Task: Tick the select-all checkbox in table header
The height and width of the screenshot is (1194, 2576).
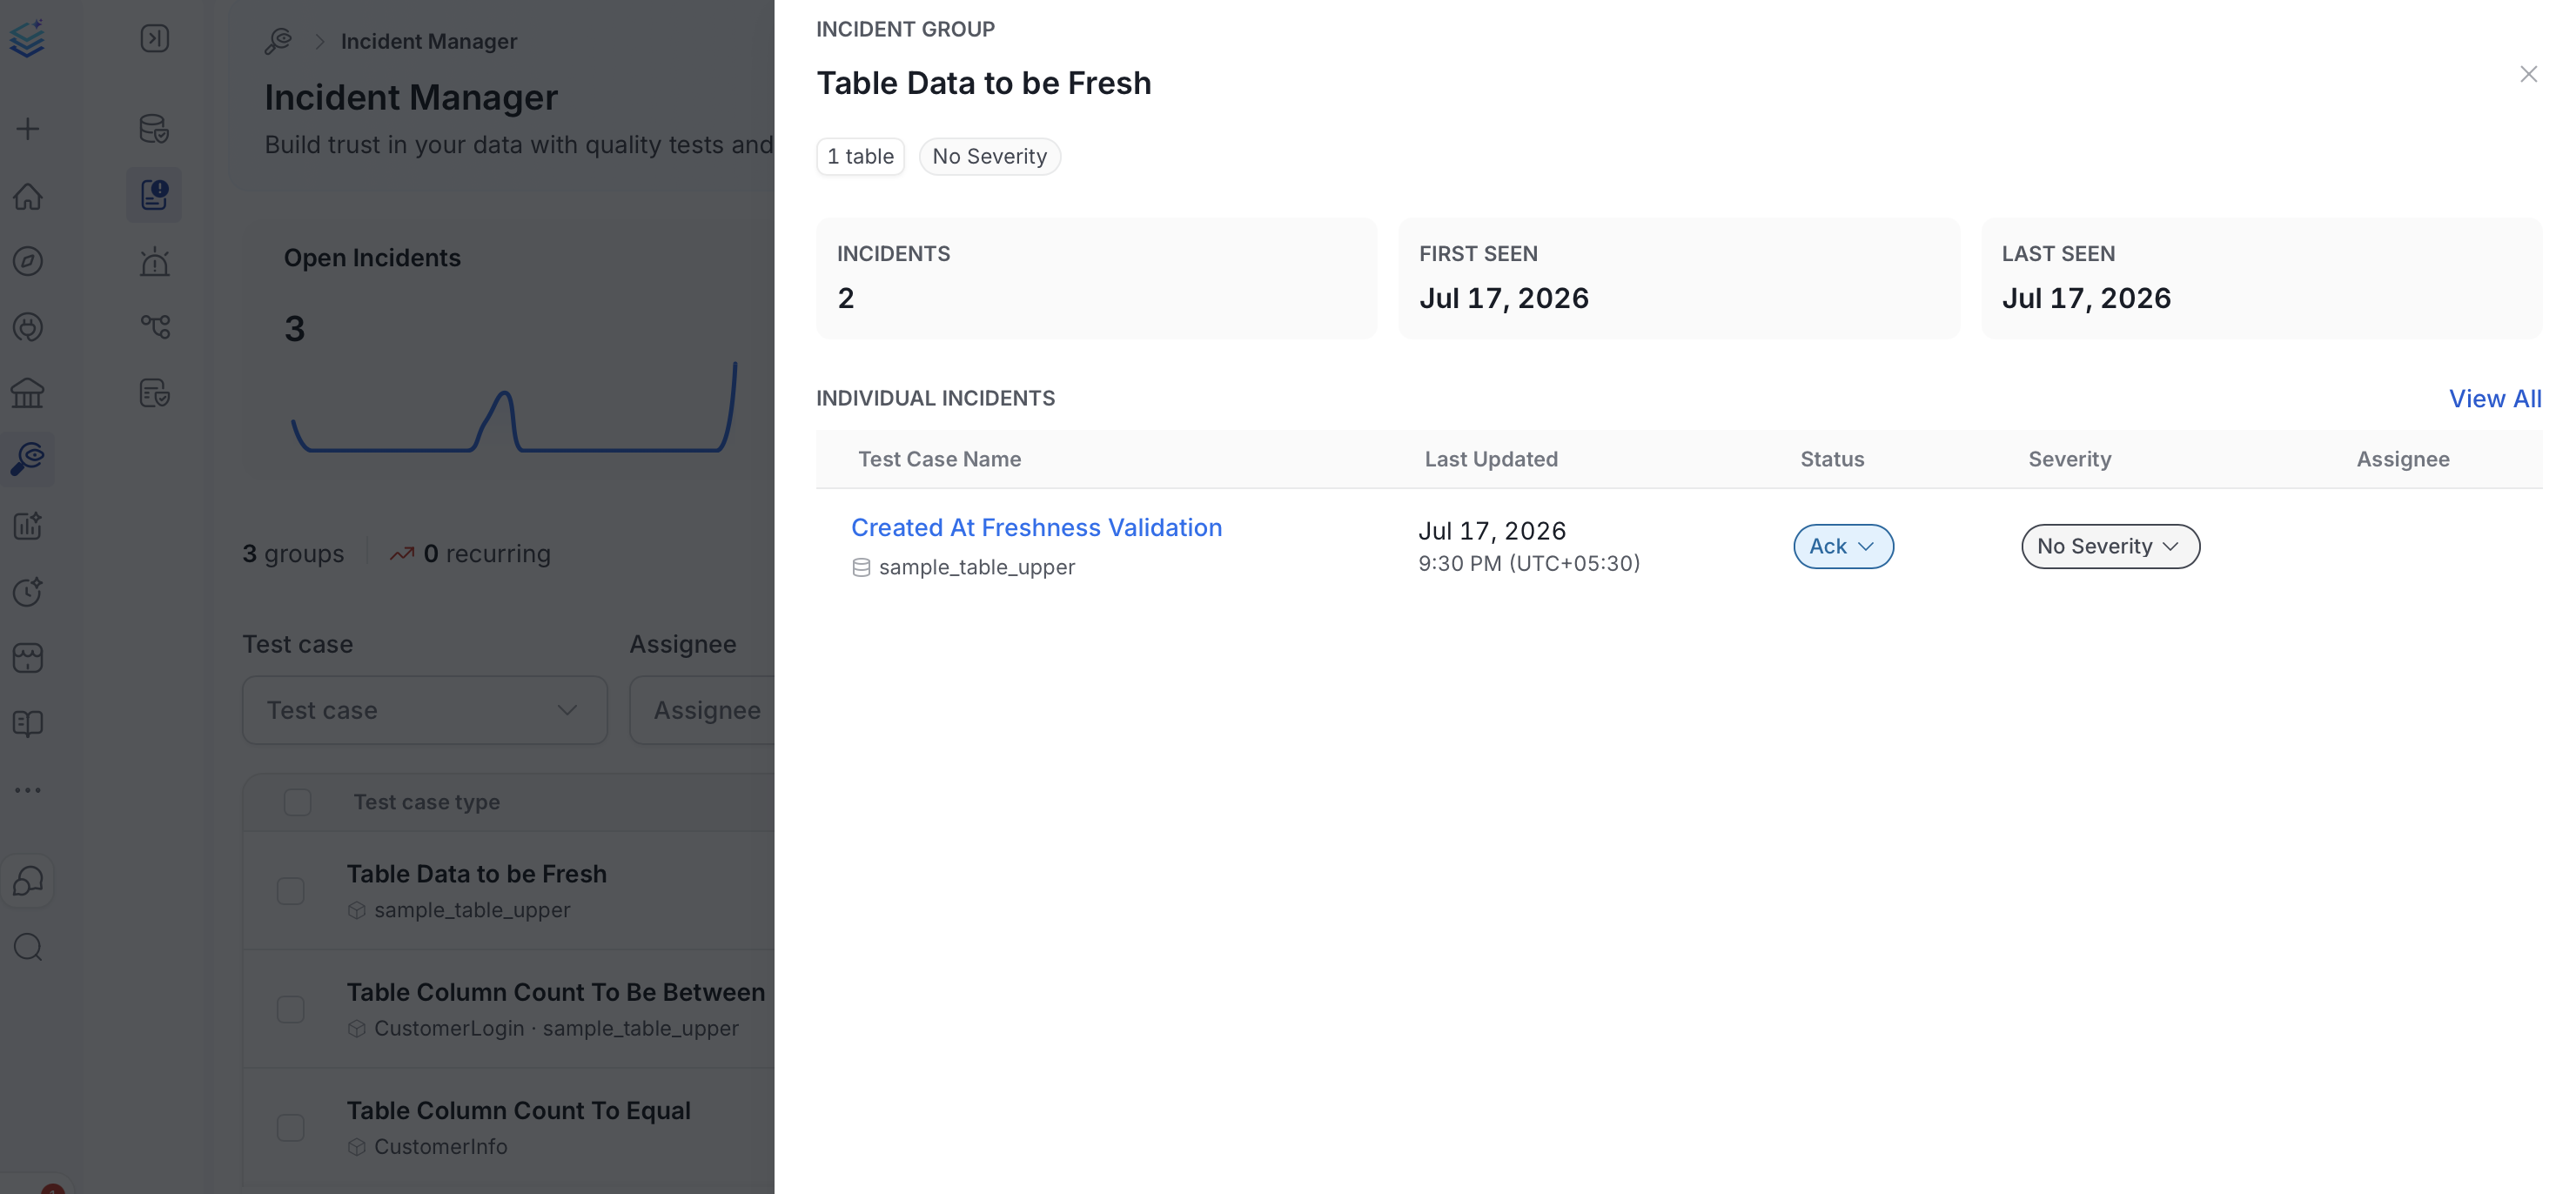Action: (x=297, y=802)
